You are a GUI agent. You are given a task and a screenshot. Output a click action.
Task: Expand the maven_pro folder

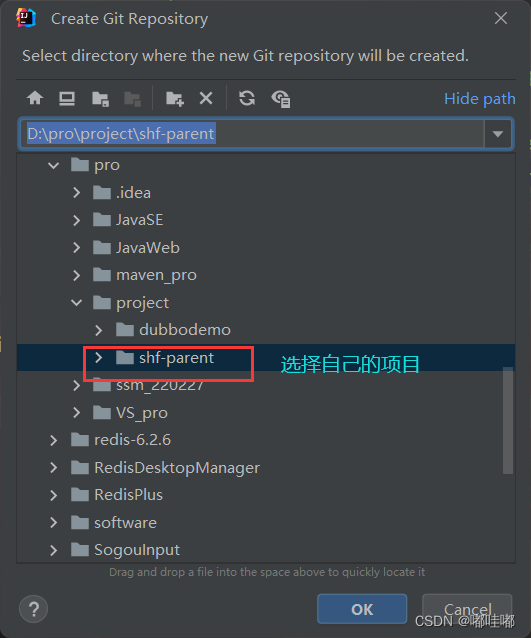point(76,275)
